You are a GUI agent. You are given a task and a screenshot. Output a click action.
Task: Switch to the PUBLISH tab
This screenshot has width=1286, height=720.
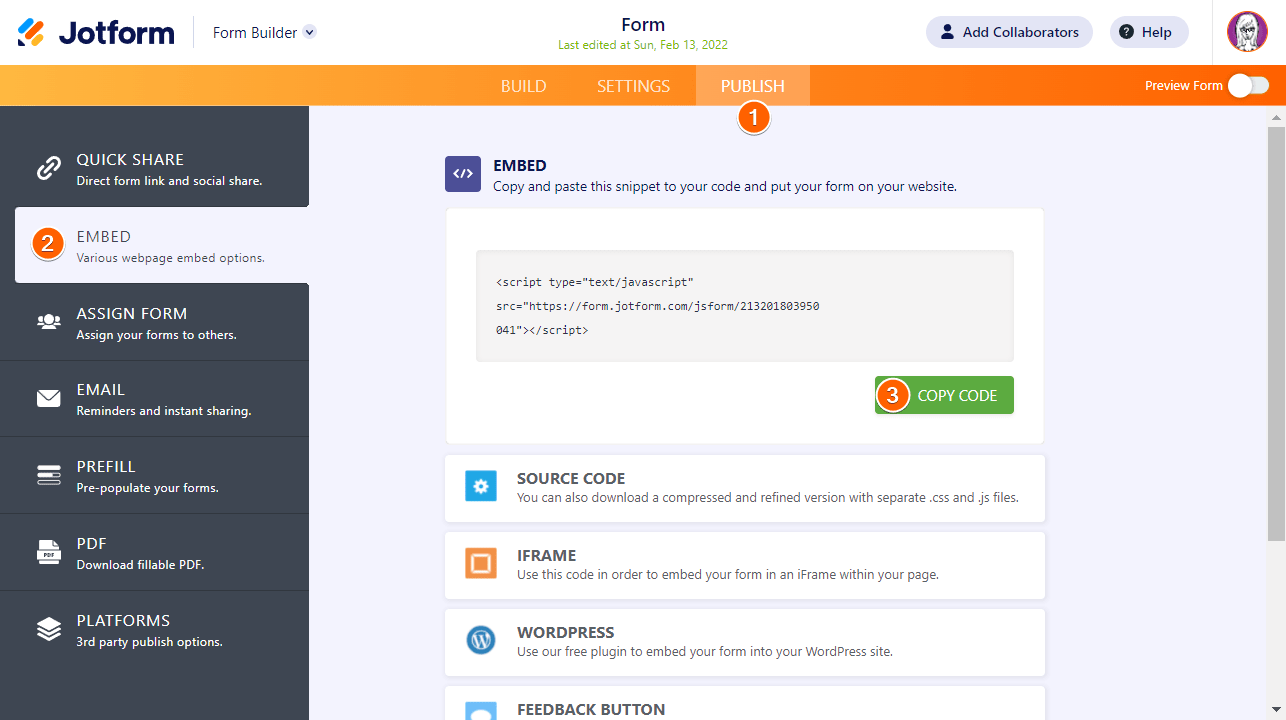tap(753, 86)
